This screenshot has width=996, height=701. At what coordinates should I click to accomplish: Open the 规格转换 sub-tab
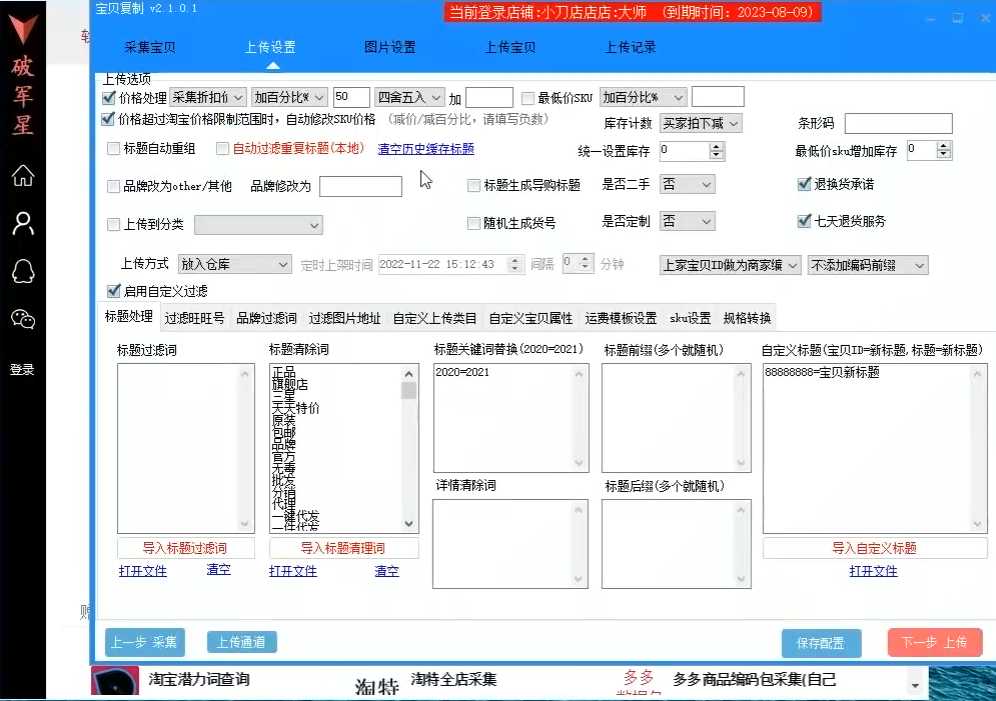[x=747, y=318]
